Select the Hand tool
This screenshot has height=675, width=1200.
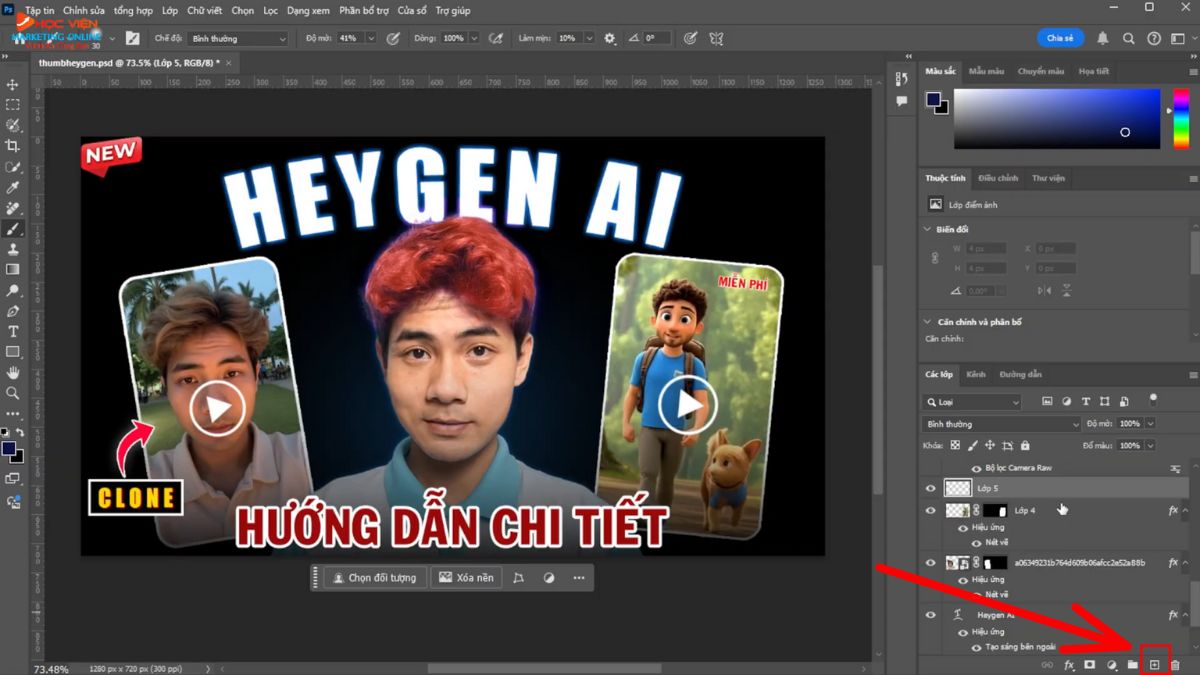click(13, 372)
